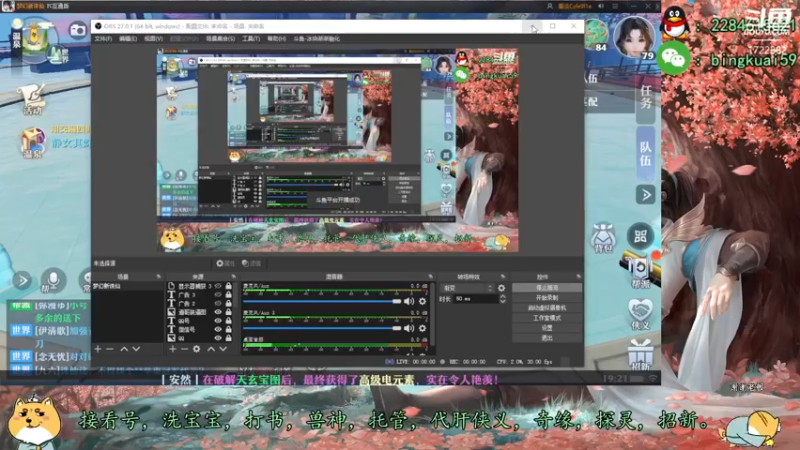Open the game scan-code icon beside 背包

coord(640,236)
